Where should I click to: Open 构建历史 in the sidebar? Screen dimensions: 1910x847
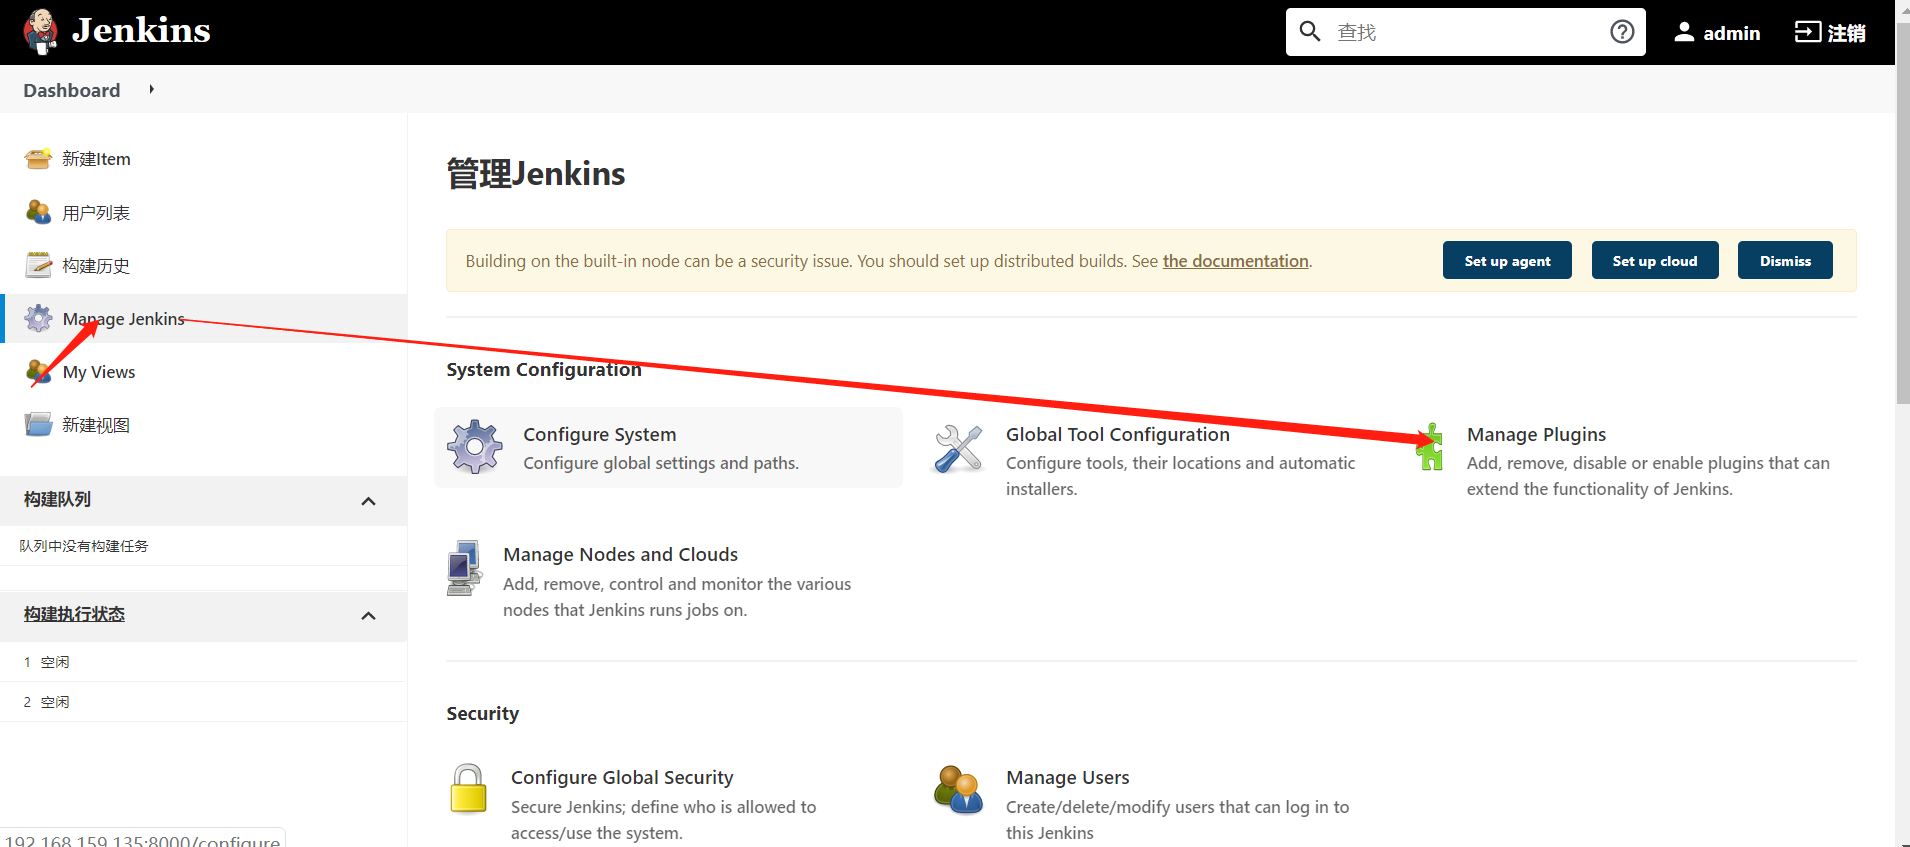pos(96,265)
